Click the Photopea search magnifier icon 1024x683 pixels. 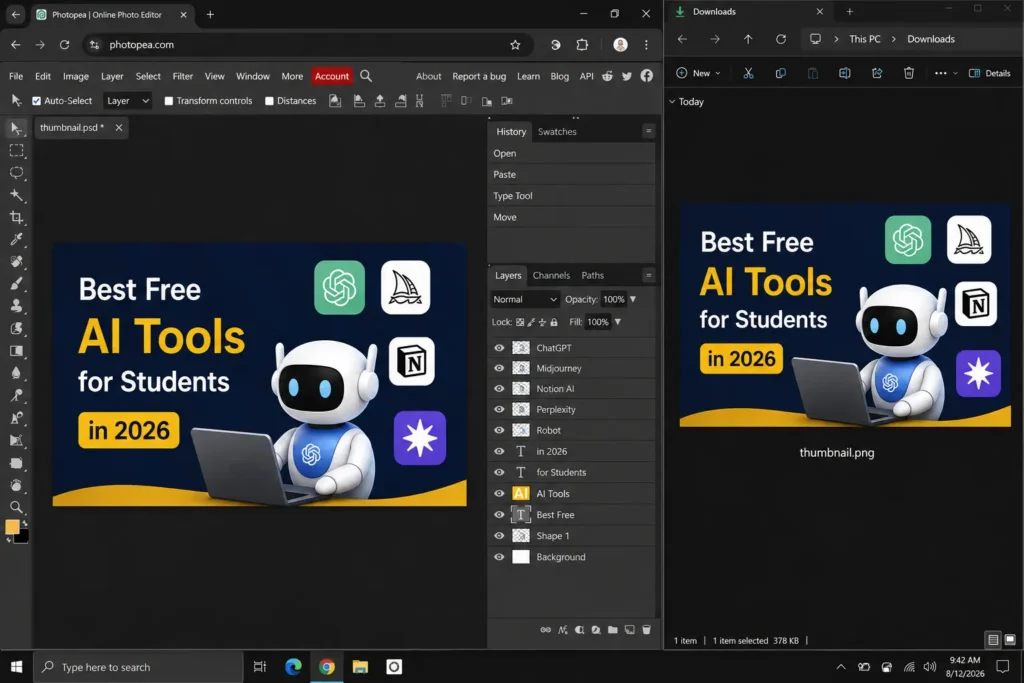(x=366, y=76)
